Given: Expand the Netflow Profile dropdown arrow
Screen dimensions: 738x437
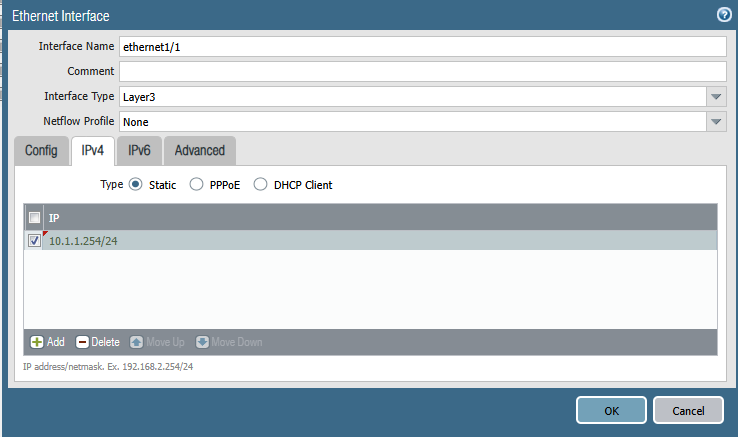Looking at the screenshot, I should pos(716,121).
